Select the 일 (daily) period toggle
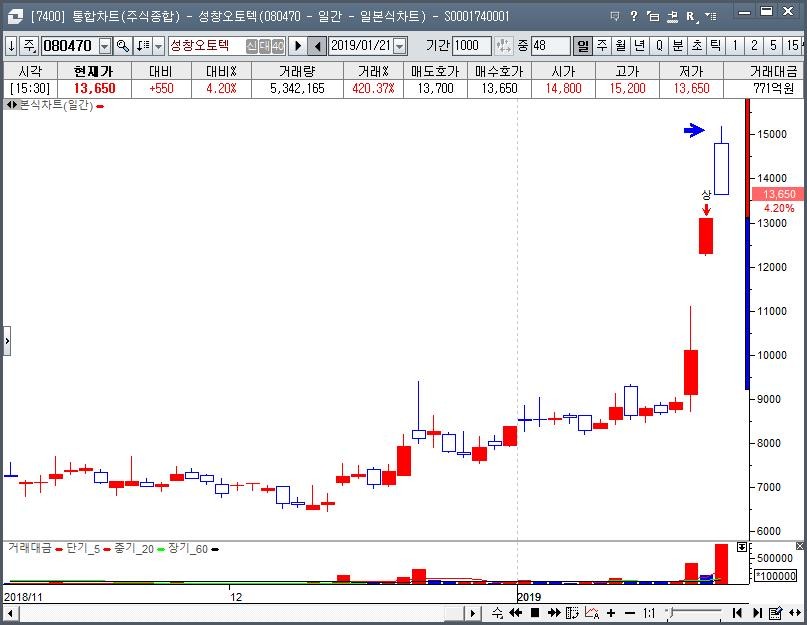Screen dimensions: 807x625 click(x=583, y=46)
